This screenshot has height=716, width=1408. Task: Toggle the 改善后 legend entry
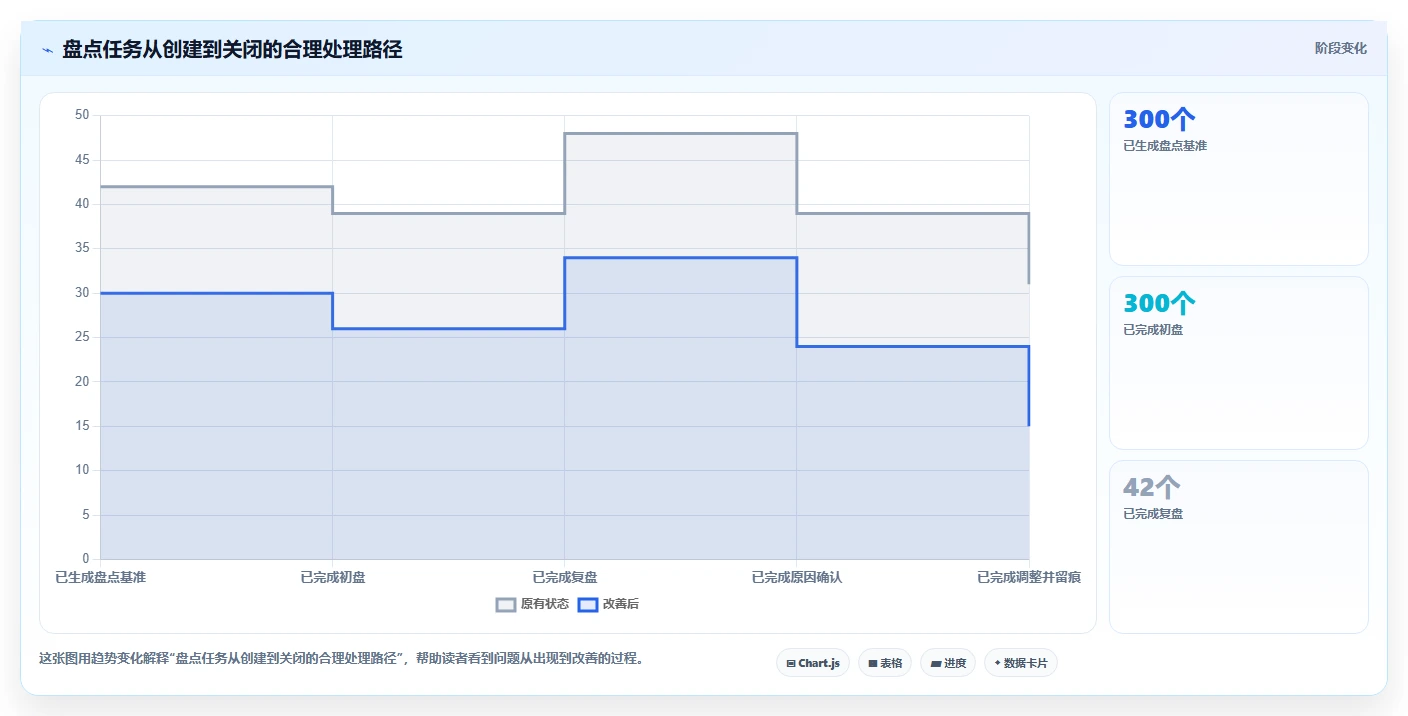pos(609,604)
